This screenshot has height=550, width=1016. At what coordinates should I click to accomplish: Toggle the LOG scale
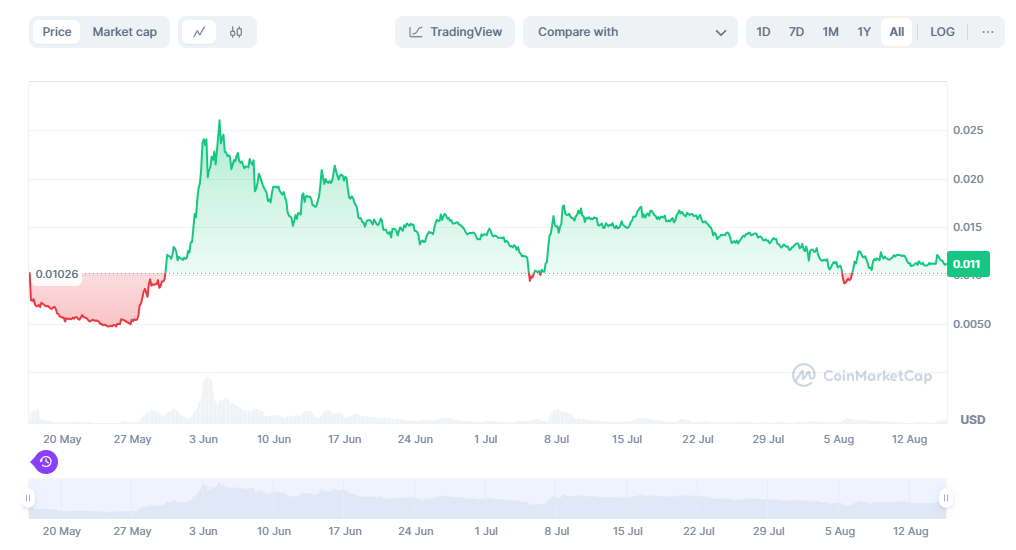(942, 32)
